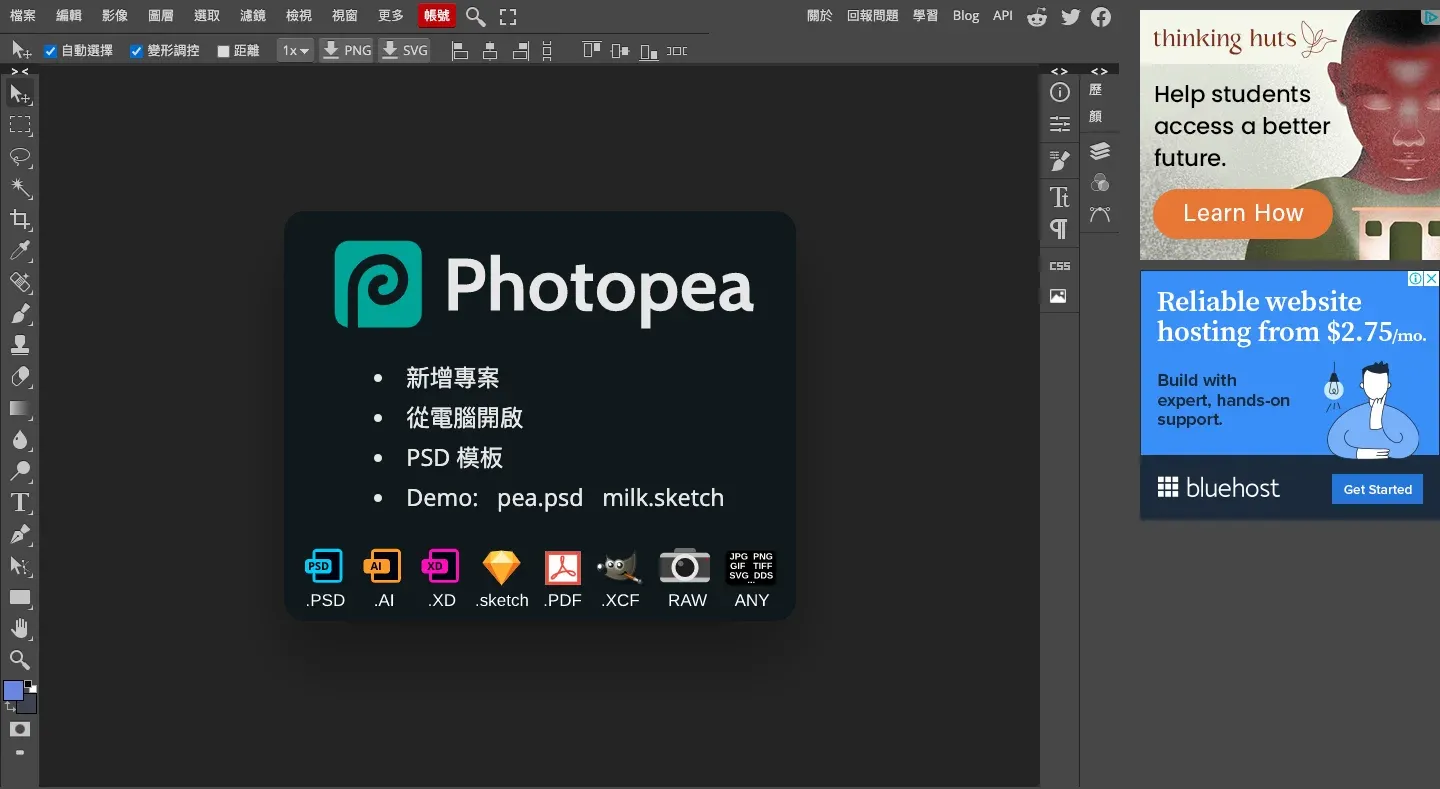Click the search magnifier in menu bar

[x=476, y=17]
